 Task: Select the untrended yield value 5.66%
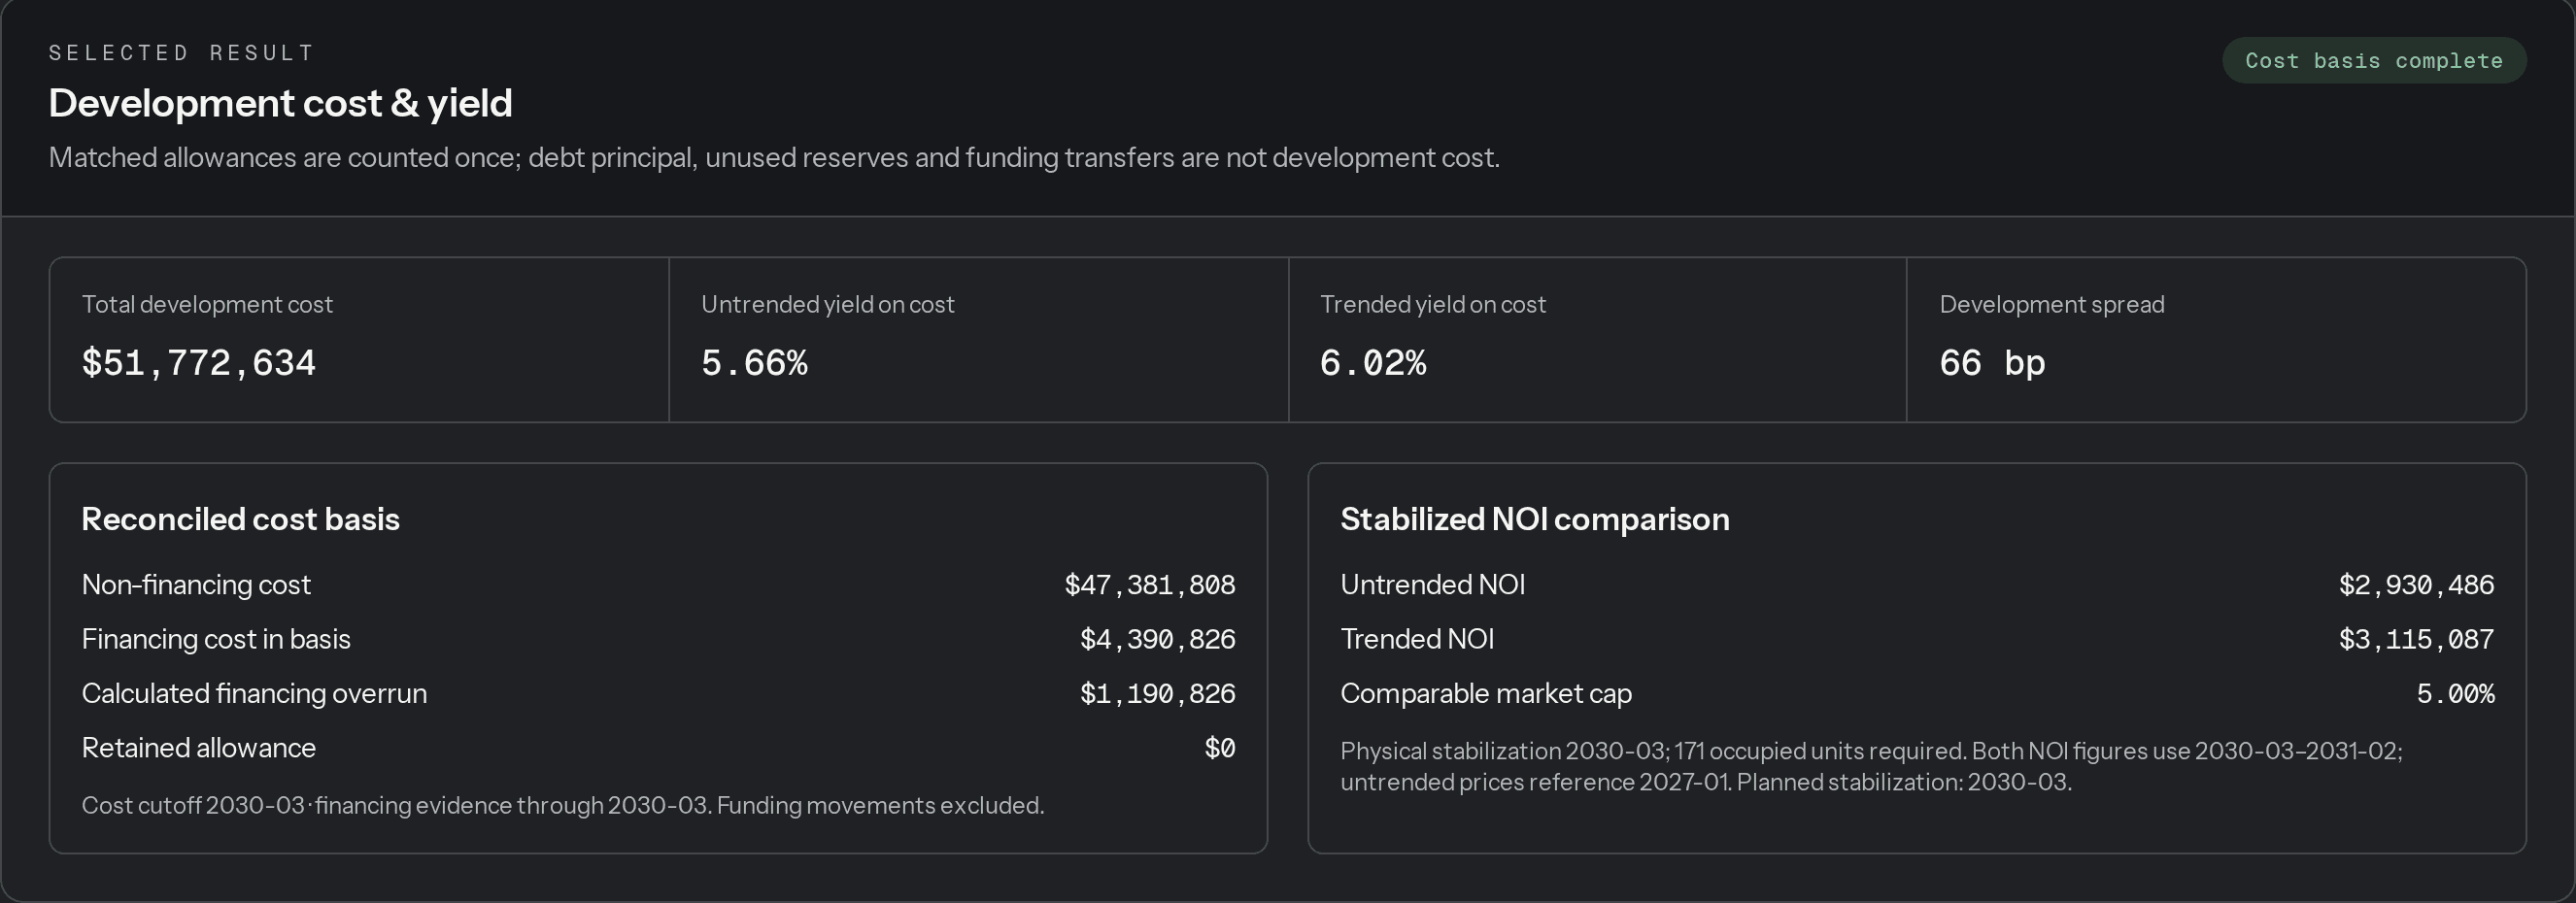[754, 363]
